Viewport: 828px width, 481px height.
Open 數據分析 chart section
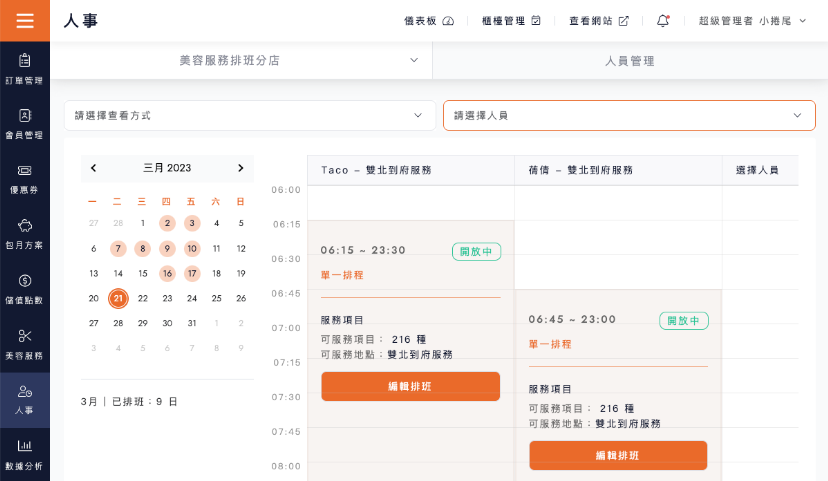[24, 455]
